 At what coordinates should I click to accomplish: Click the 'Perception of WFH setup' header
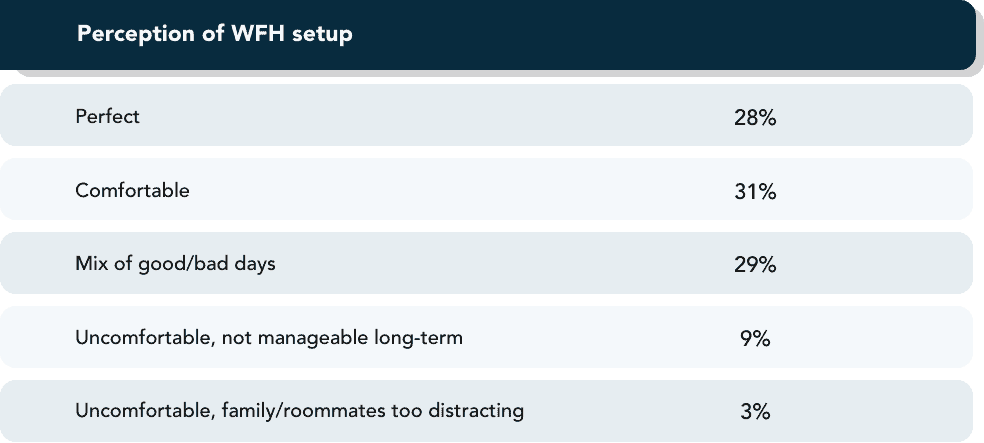click(215, 34)
